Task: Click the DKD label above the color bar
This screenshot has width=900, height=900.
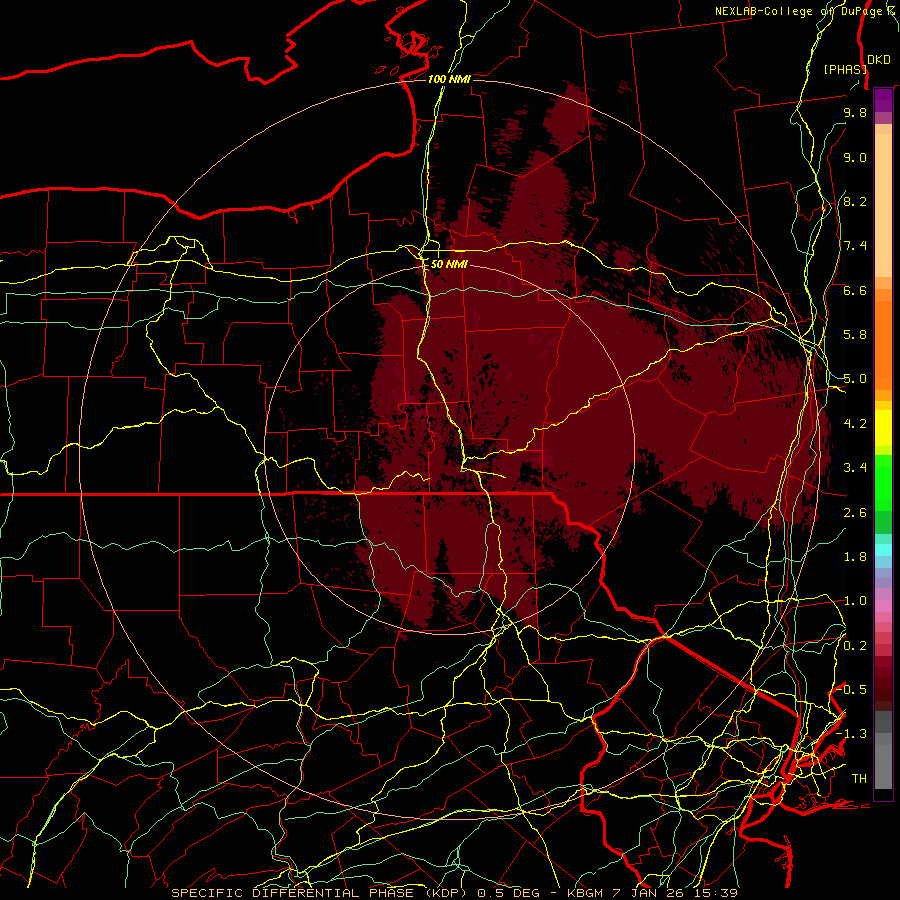Action: (879, 60)
